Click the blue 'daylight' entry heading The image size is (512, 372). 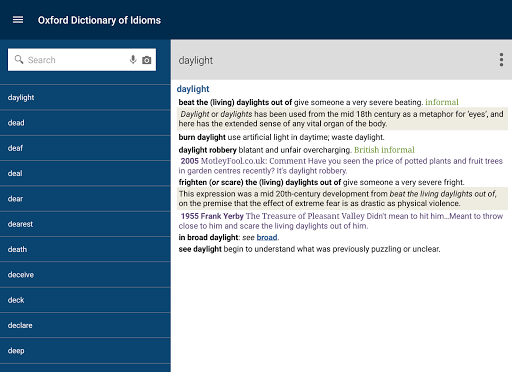[193, 89]
